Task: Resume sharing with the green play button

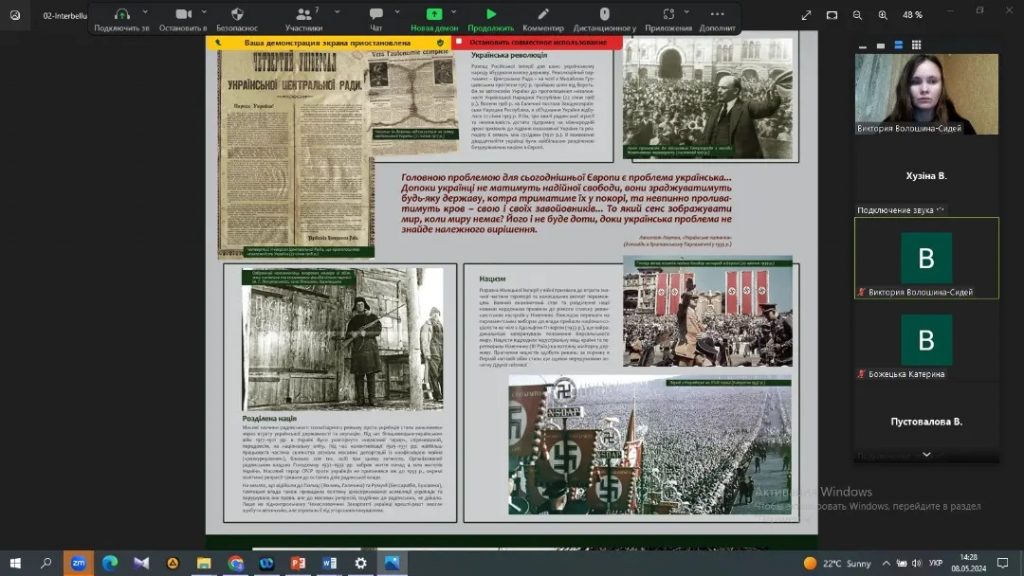Action: pyautogui.click(x=491, y=15)
